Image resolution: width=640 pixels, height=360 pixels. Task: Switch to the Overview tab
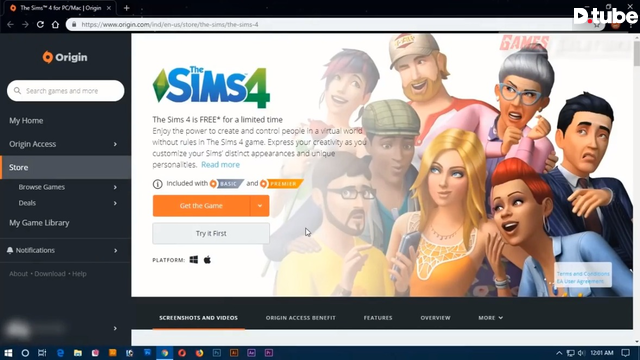click(x=436, y=318)
